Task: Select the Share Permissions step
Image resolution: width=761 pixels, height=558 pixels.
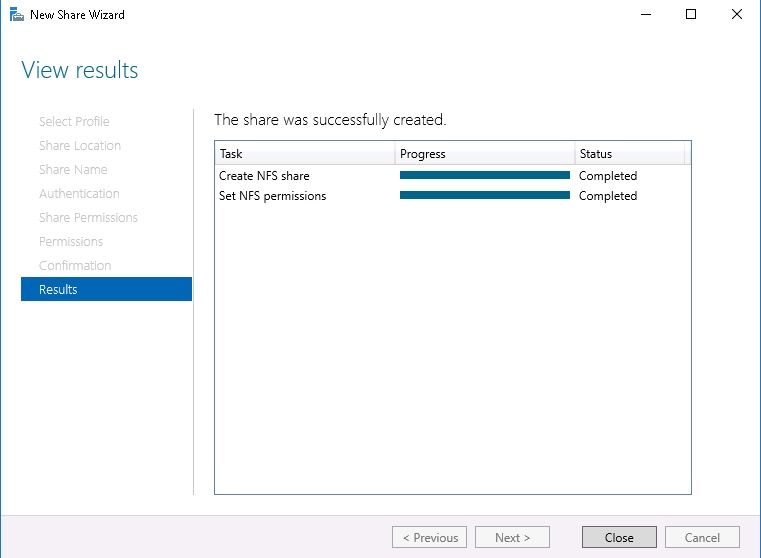Action: (x=88, y=217)
